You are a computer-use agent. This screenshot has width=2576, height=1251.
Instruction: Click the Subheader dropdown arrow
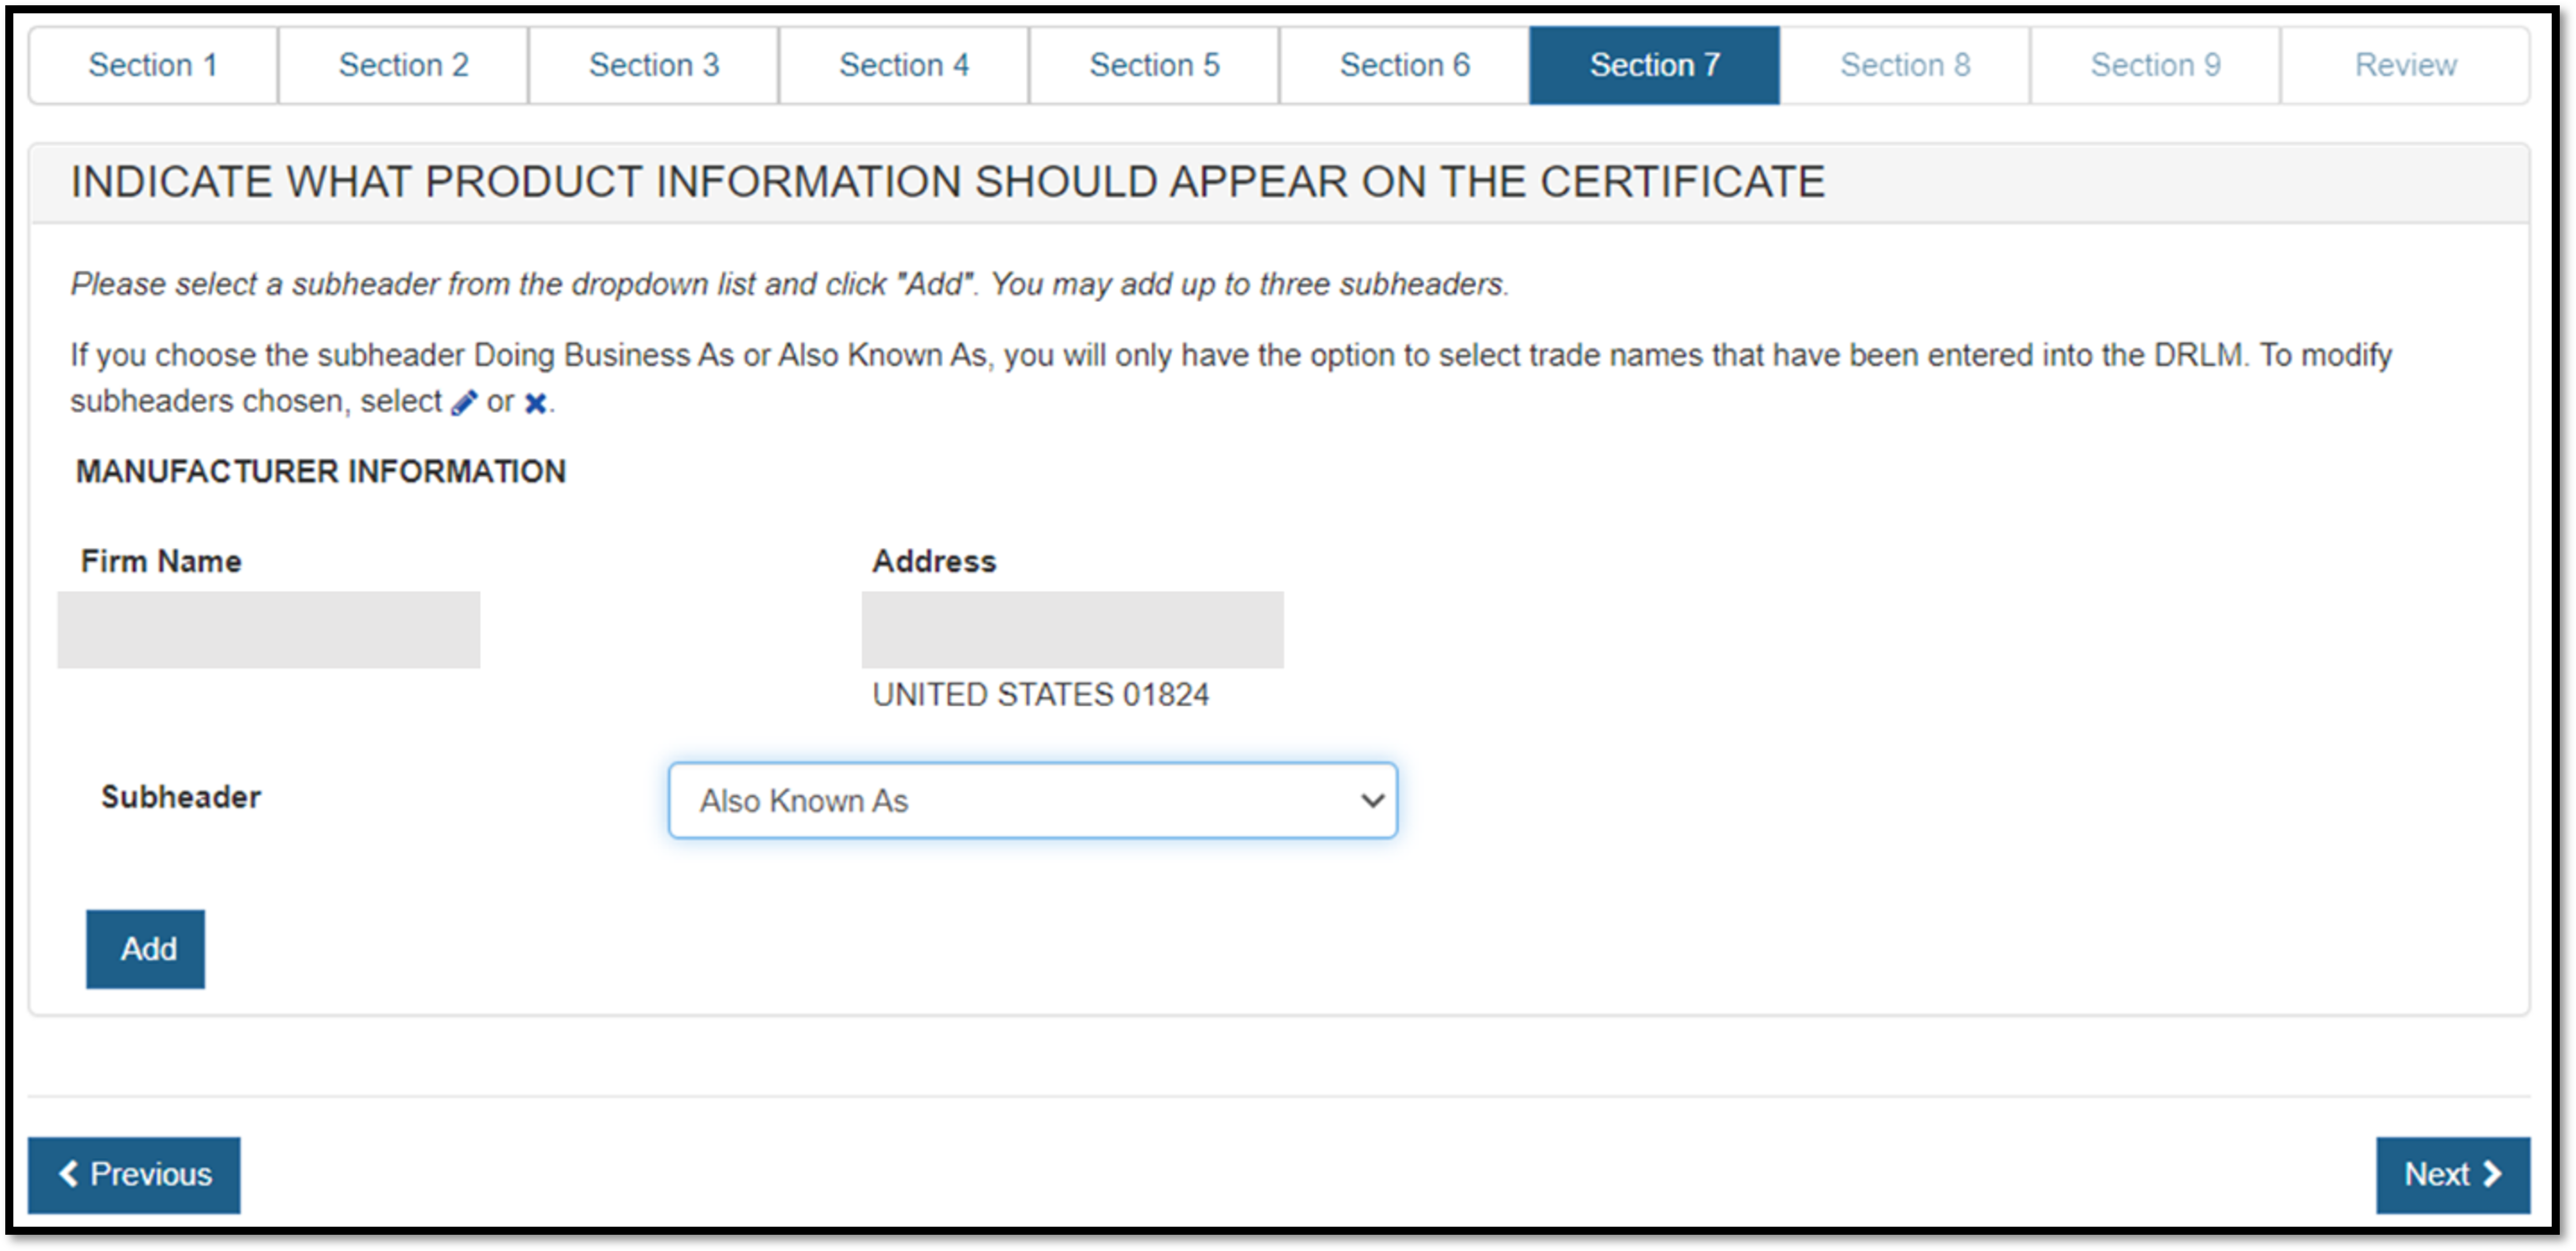1372,800
